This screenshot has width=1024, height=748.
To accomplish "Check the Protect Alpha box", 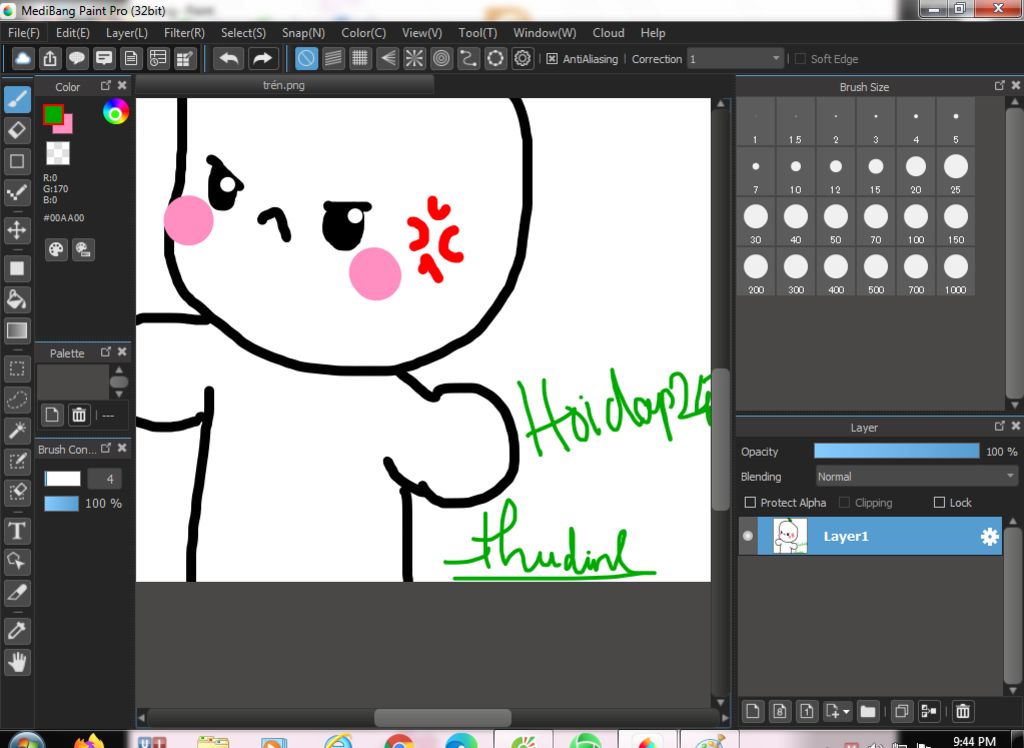I will tap(750, 502).
